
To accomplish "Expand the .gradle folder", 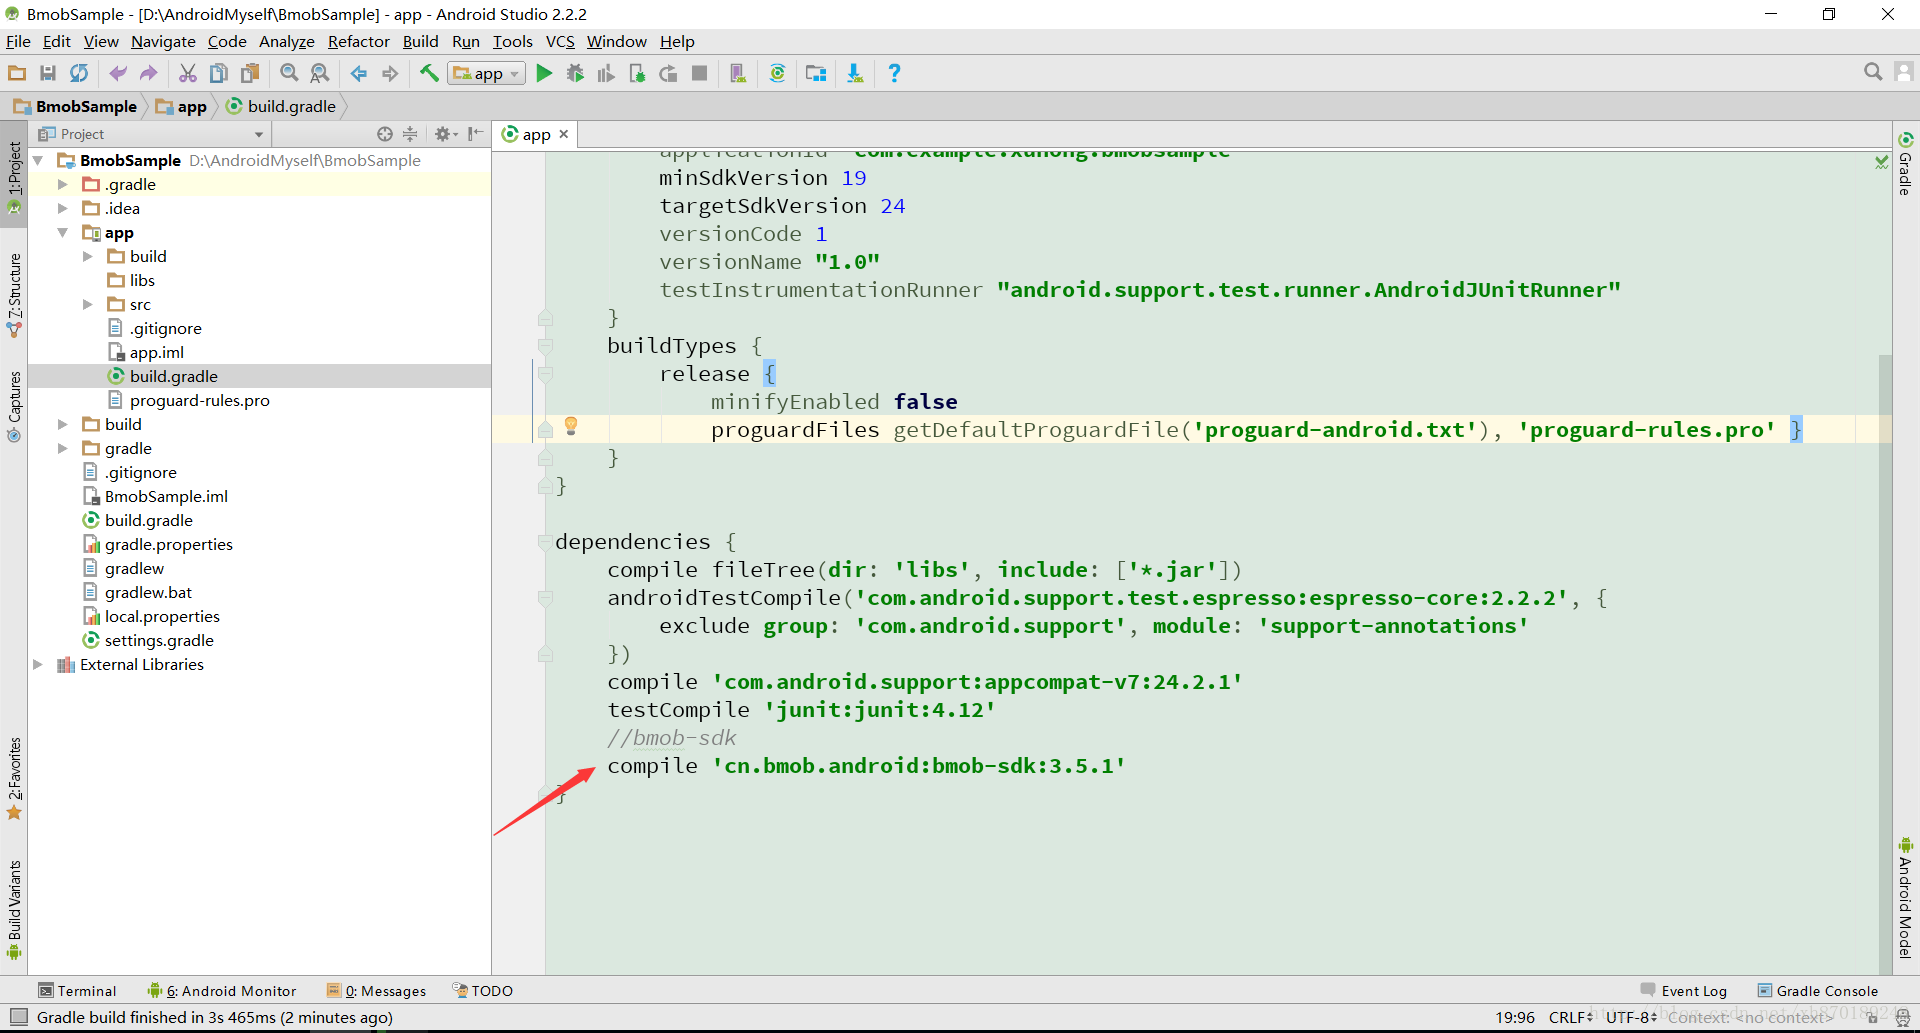I will pos(62,184).
